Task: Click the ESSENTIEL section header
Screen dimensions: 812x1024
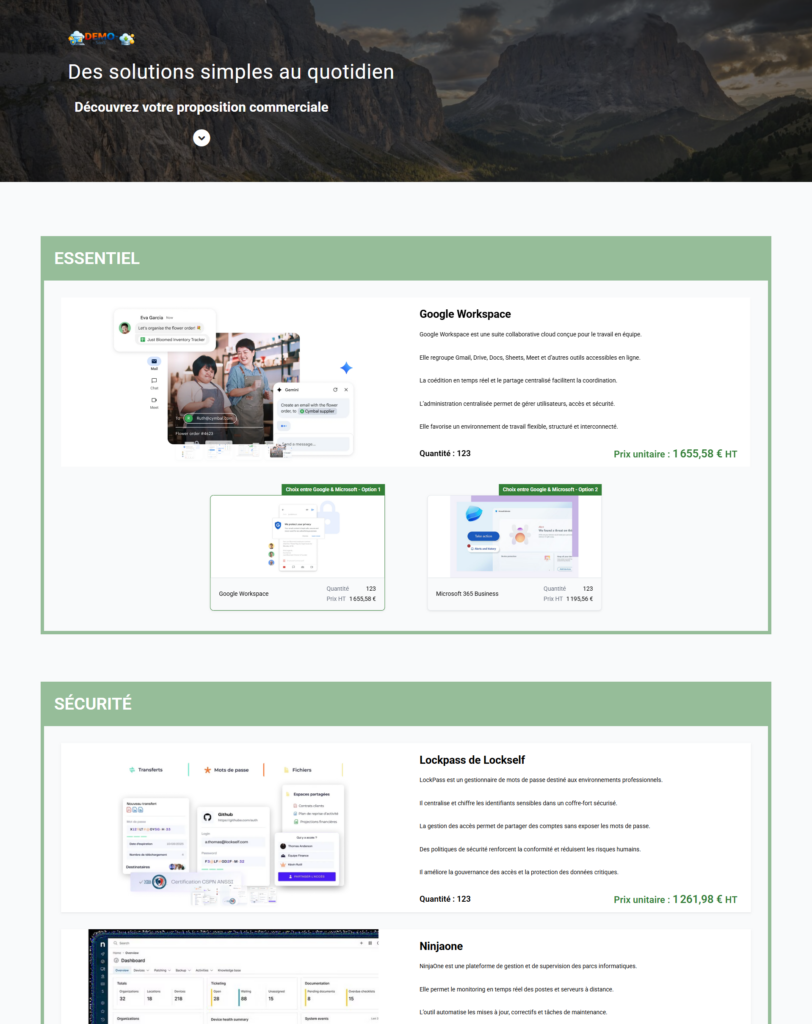Action: 97,258
